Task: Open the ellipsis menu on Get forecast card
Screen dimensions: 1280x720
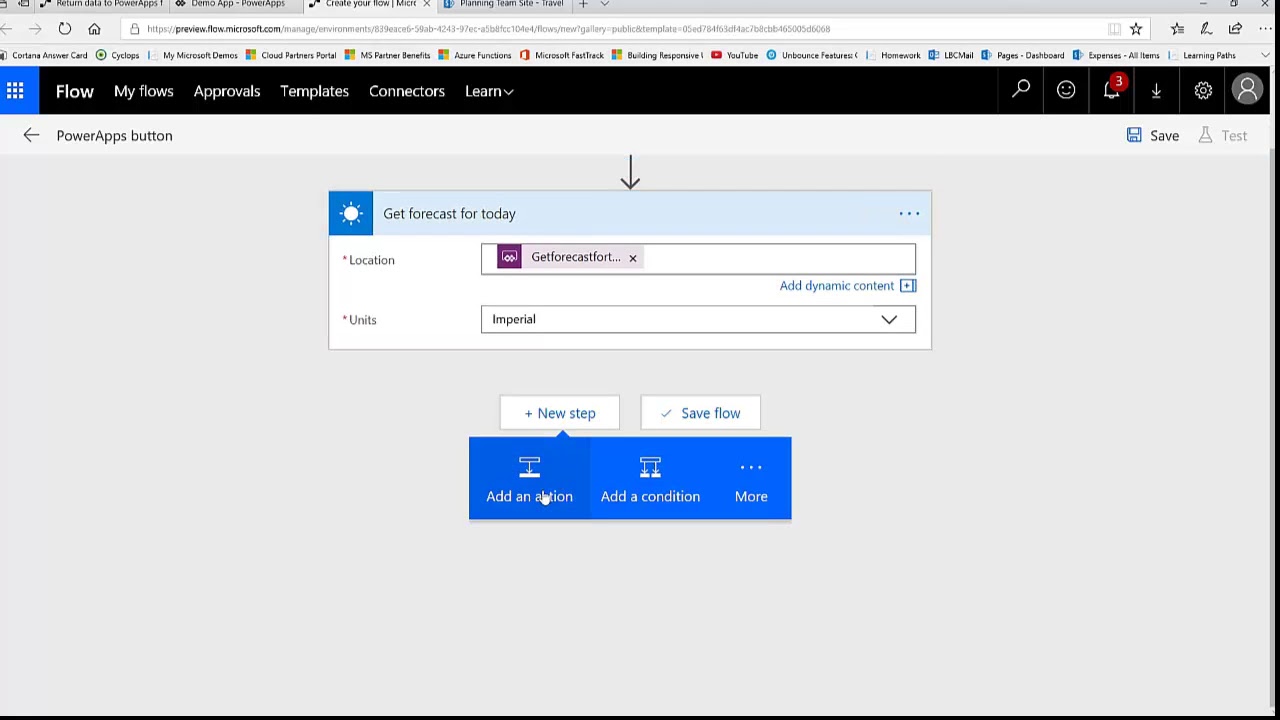Action: (909, 213)
